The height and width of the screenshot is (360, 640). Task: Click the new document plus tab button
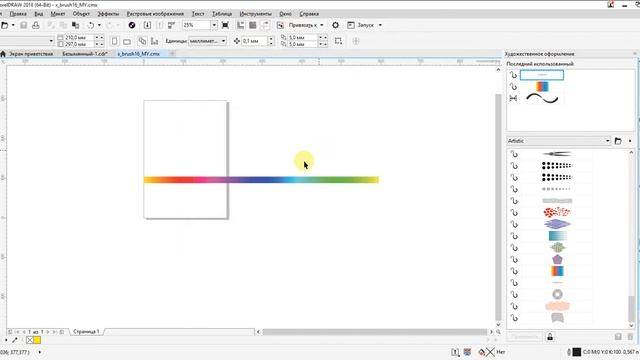click(x=172, y=54)
